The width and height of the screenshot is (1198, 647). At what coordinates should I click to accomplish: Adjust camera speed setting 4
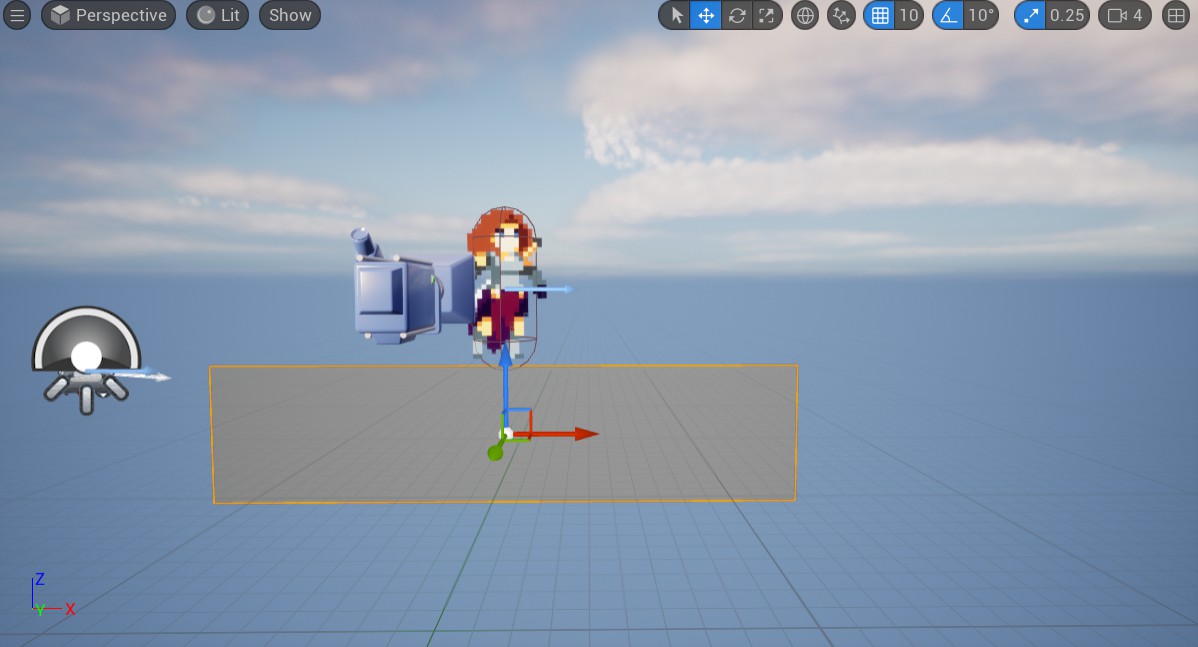coord(1125,15)
